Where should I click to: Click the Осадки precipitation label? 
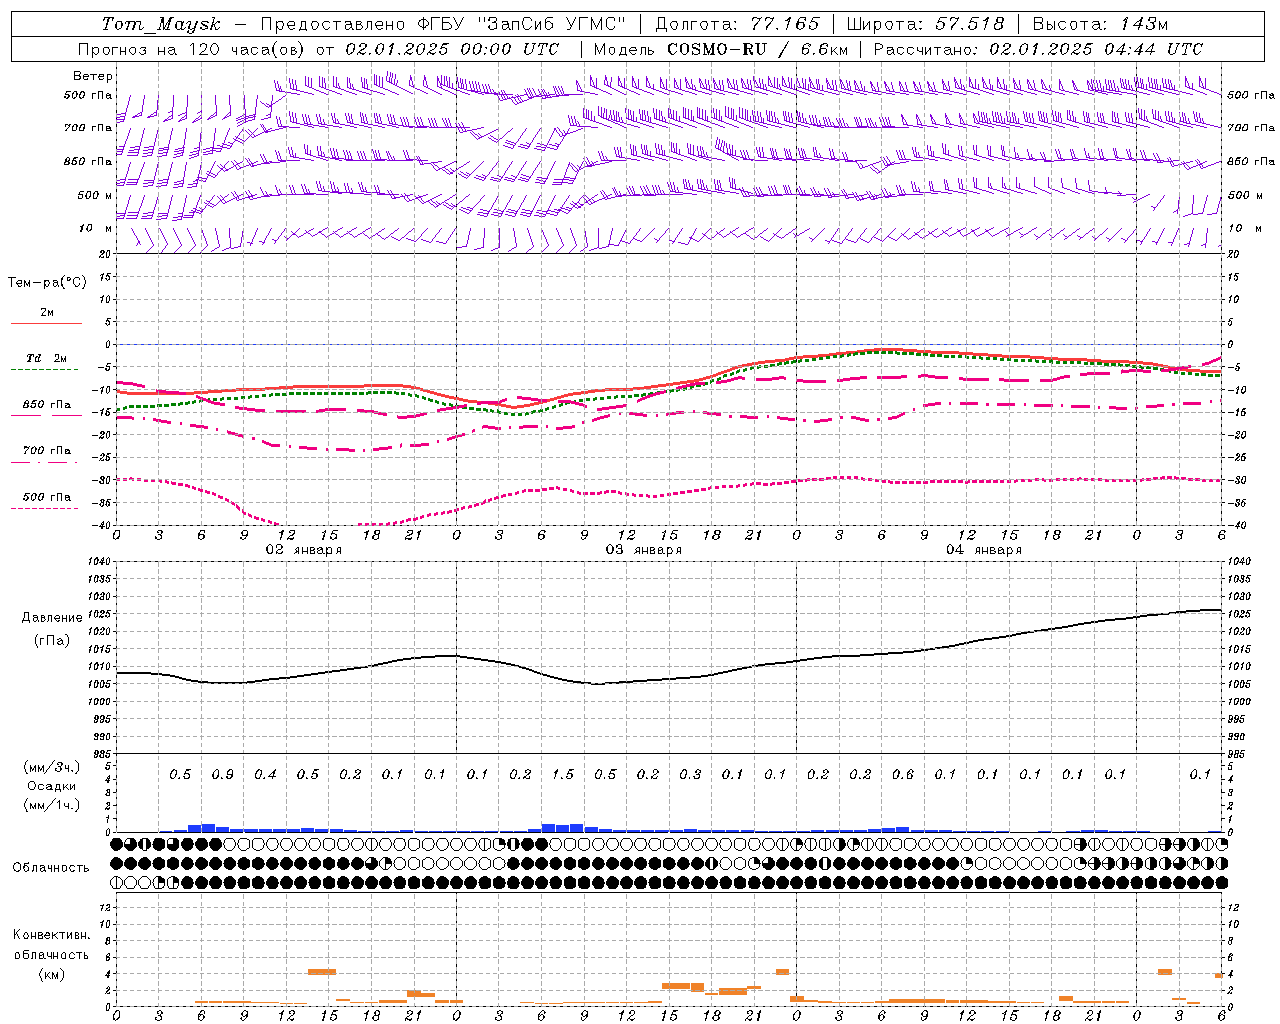52,786
